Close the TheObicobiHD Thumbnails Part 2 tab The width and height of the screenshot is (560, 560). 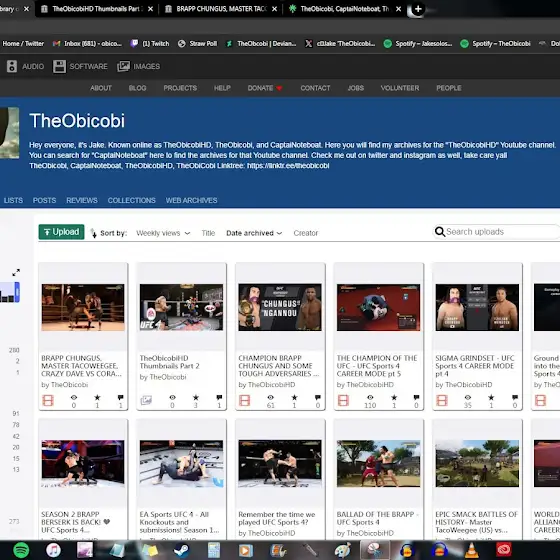tap(150, 9)
